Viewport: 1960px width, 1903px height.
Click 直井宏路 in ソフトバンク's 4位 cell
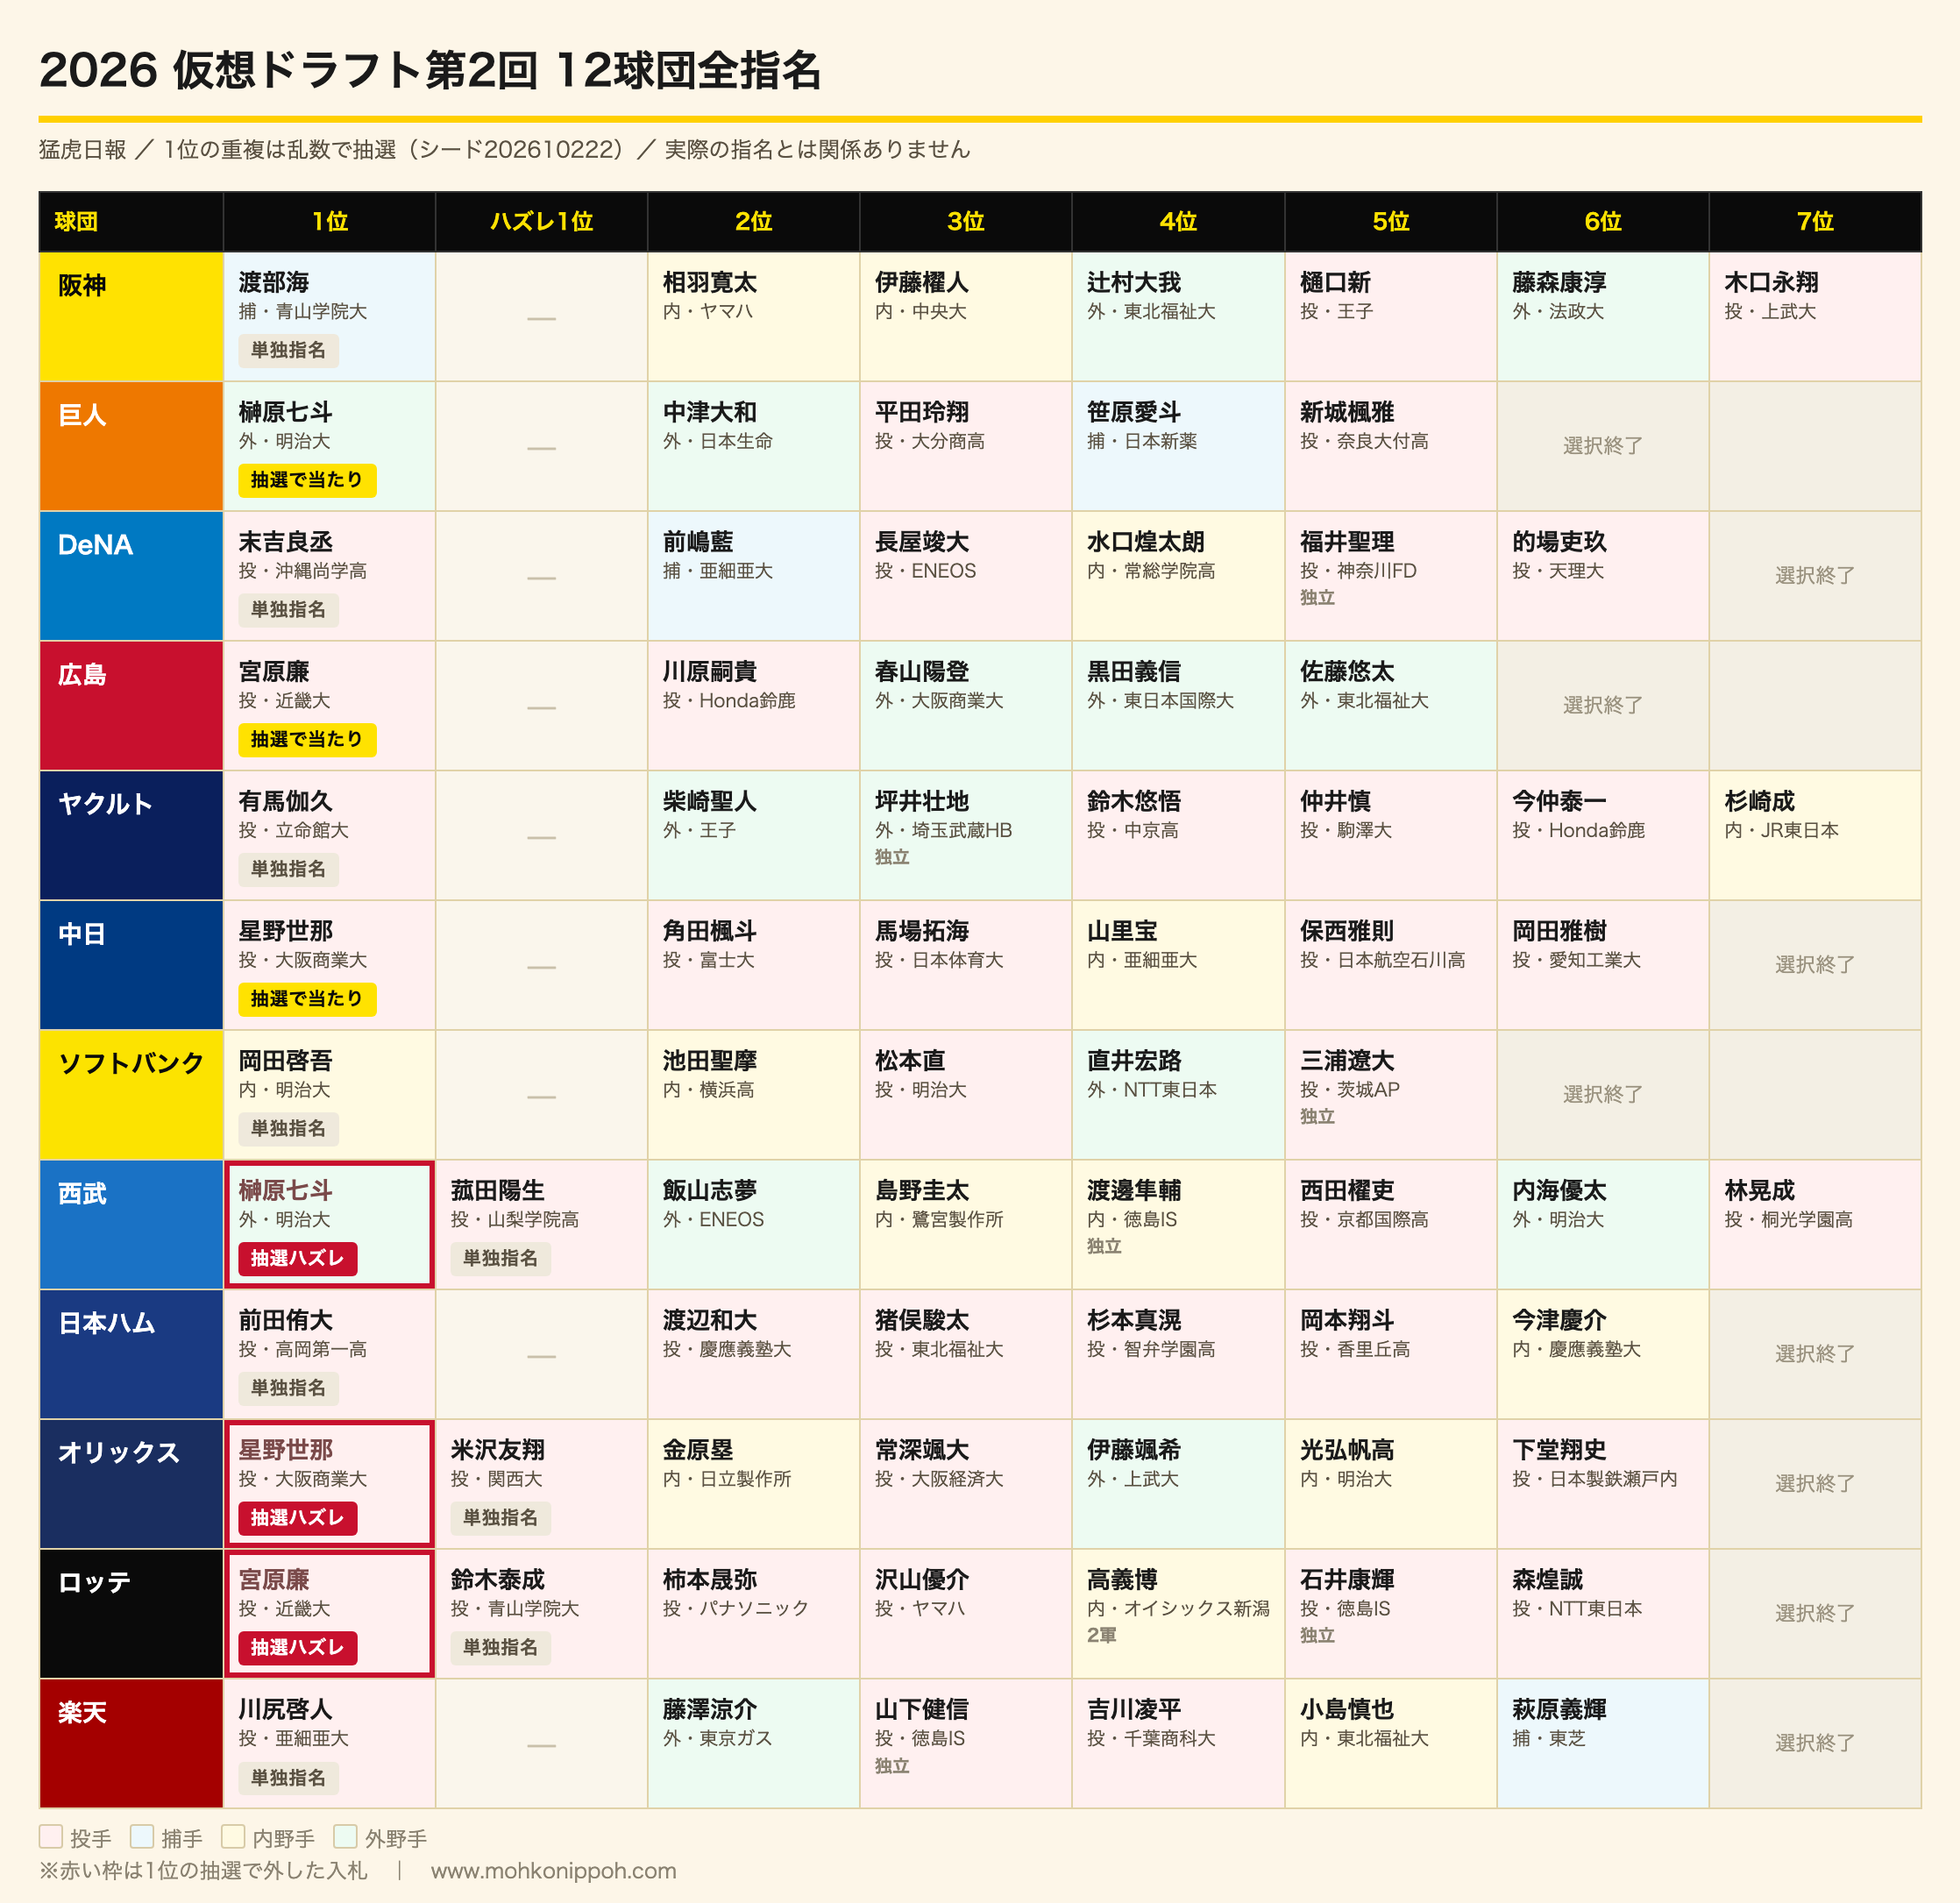pyautogui.click(x=1134, y=1060)
